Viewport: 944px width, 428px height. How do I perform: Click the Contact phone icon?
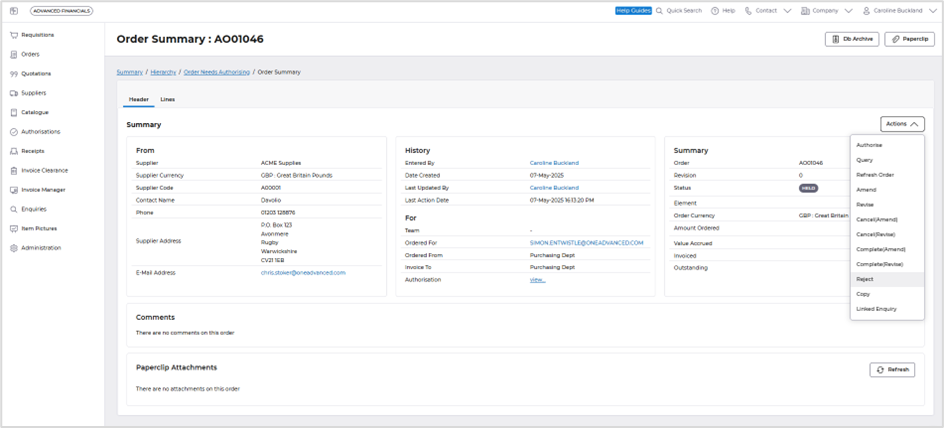click(x=748, y=11)
